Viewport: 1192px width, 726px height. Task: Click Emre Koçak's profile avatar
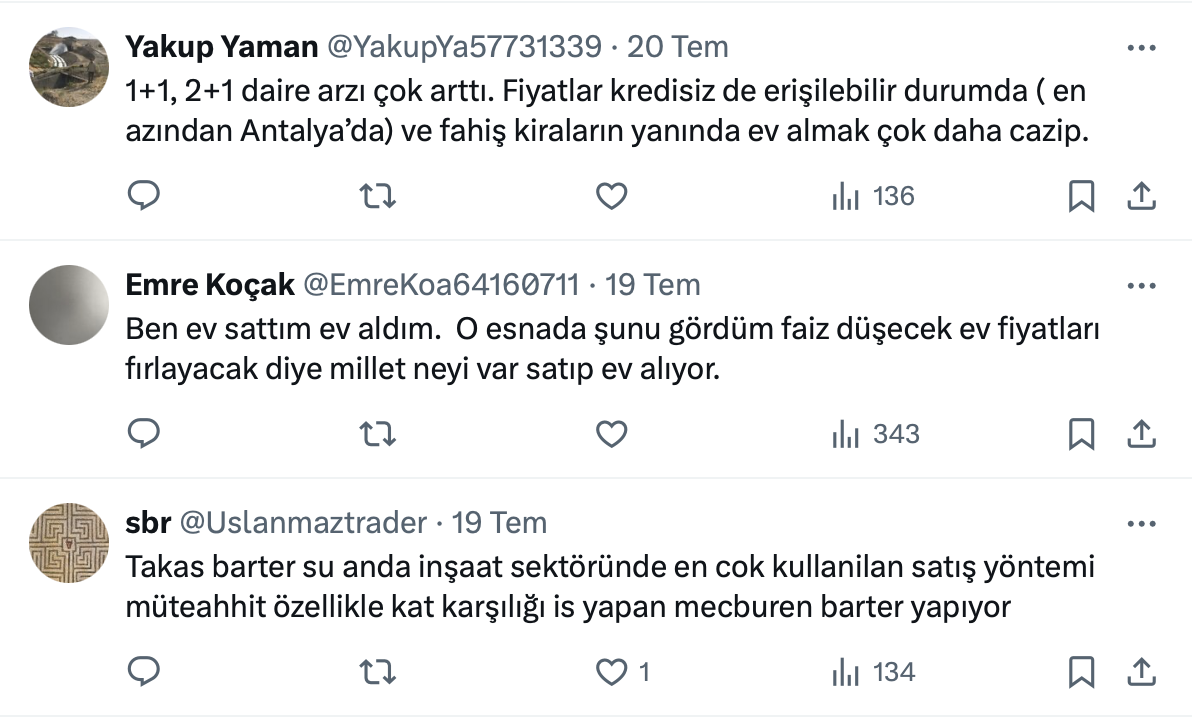69,305
